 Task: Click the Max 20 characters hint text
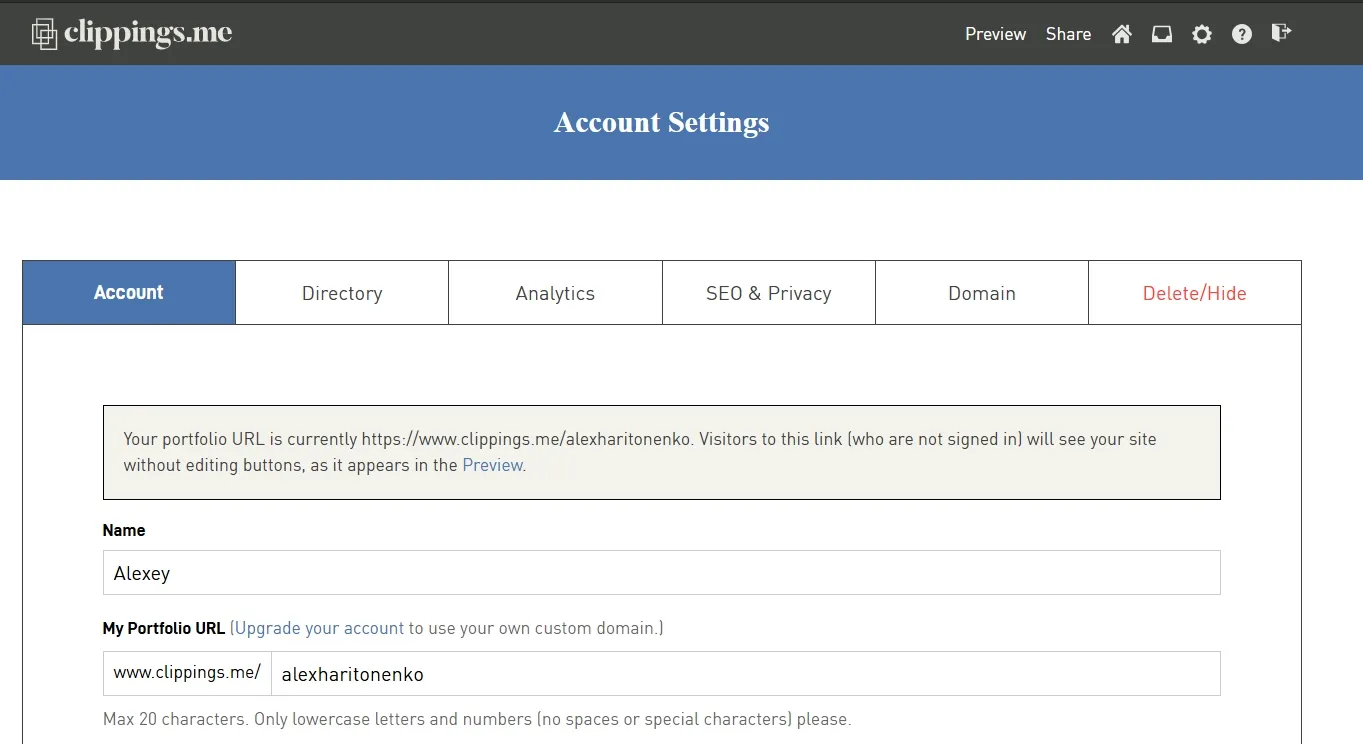(x=477, y=719)
